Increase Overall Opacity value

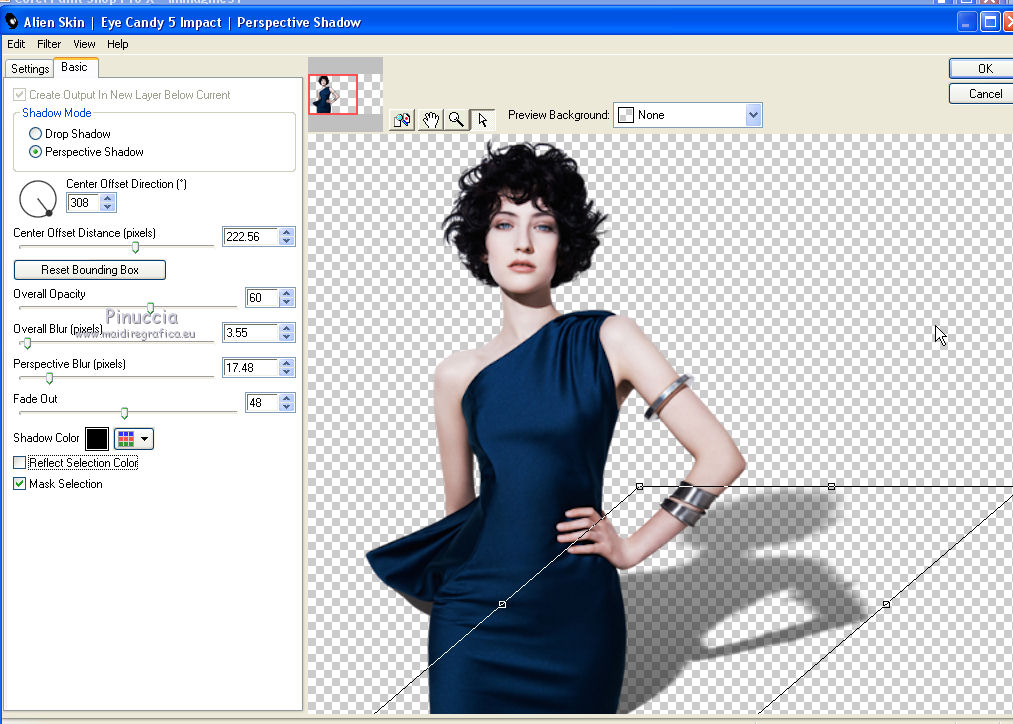[287, 293]
